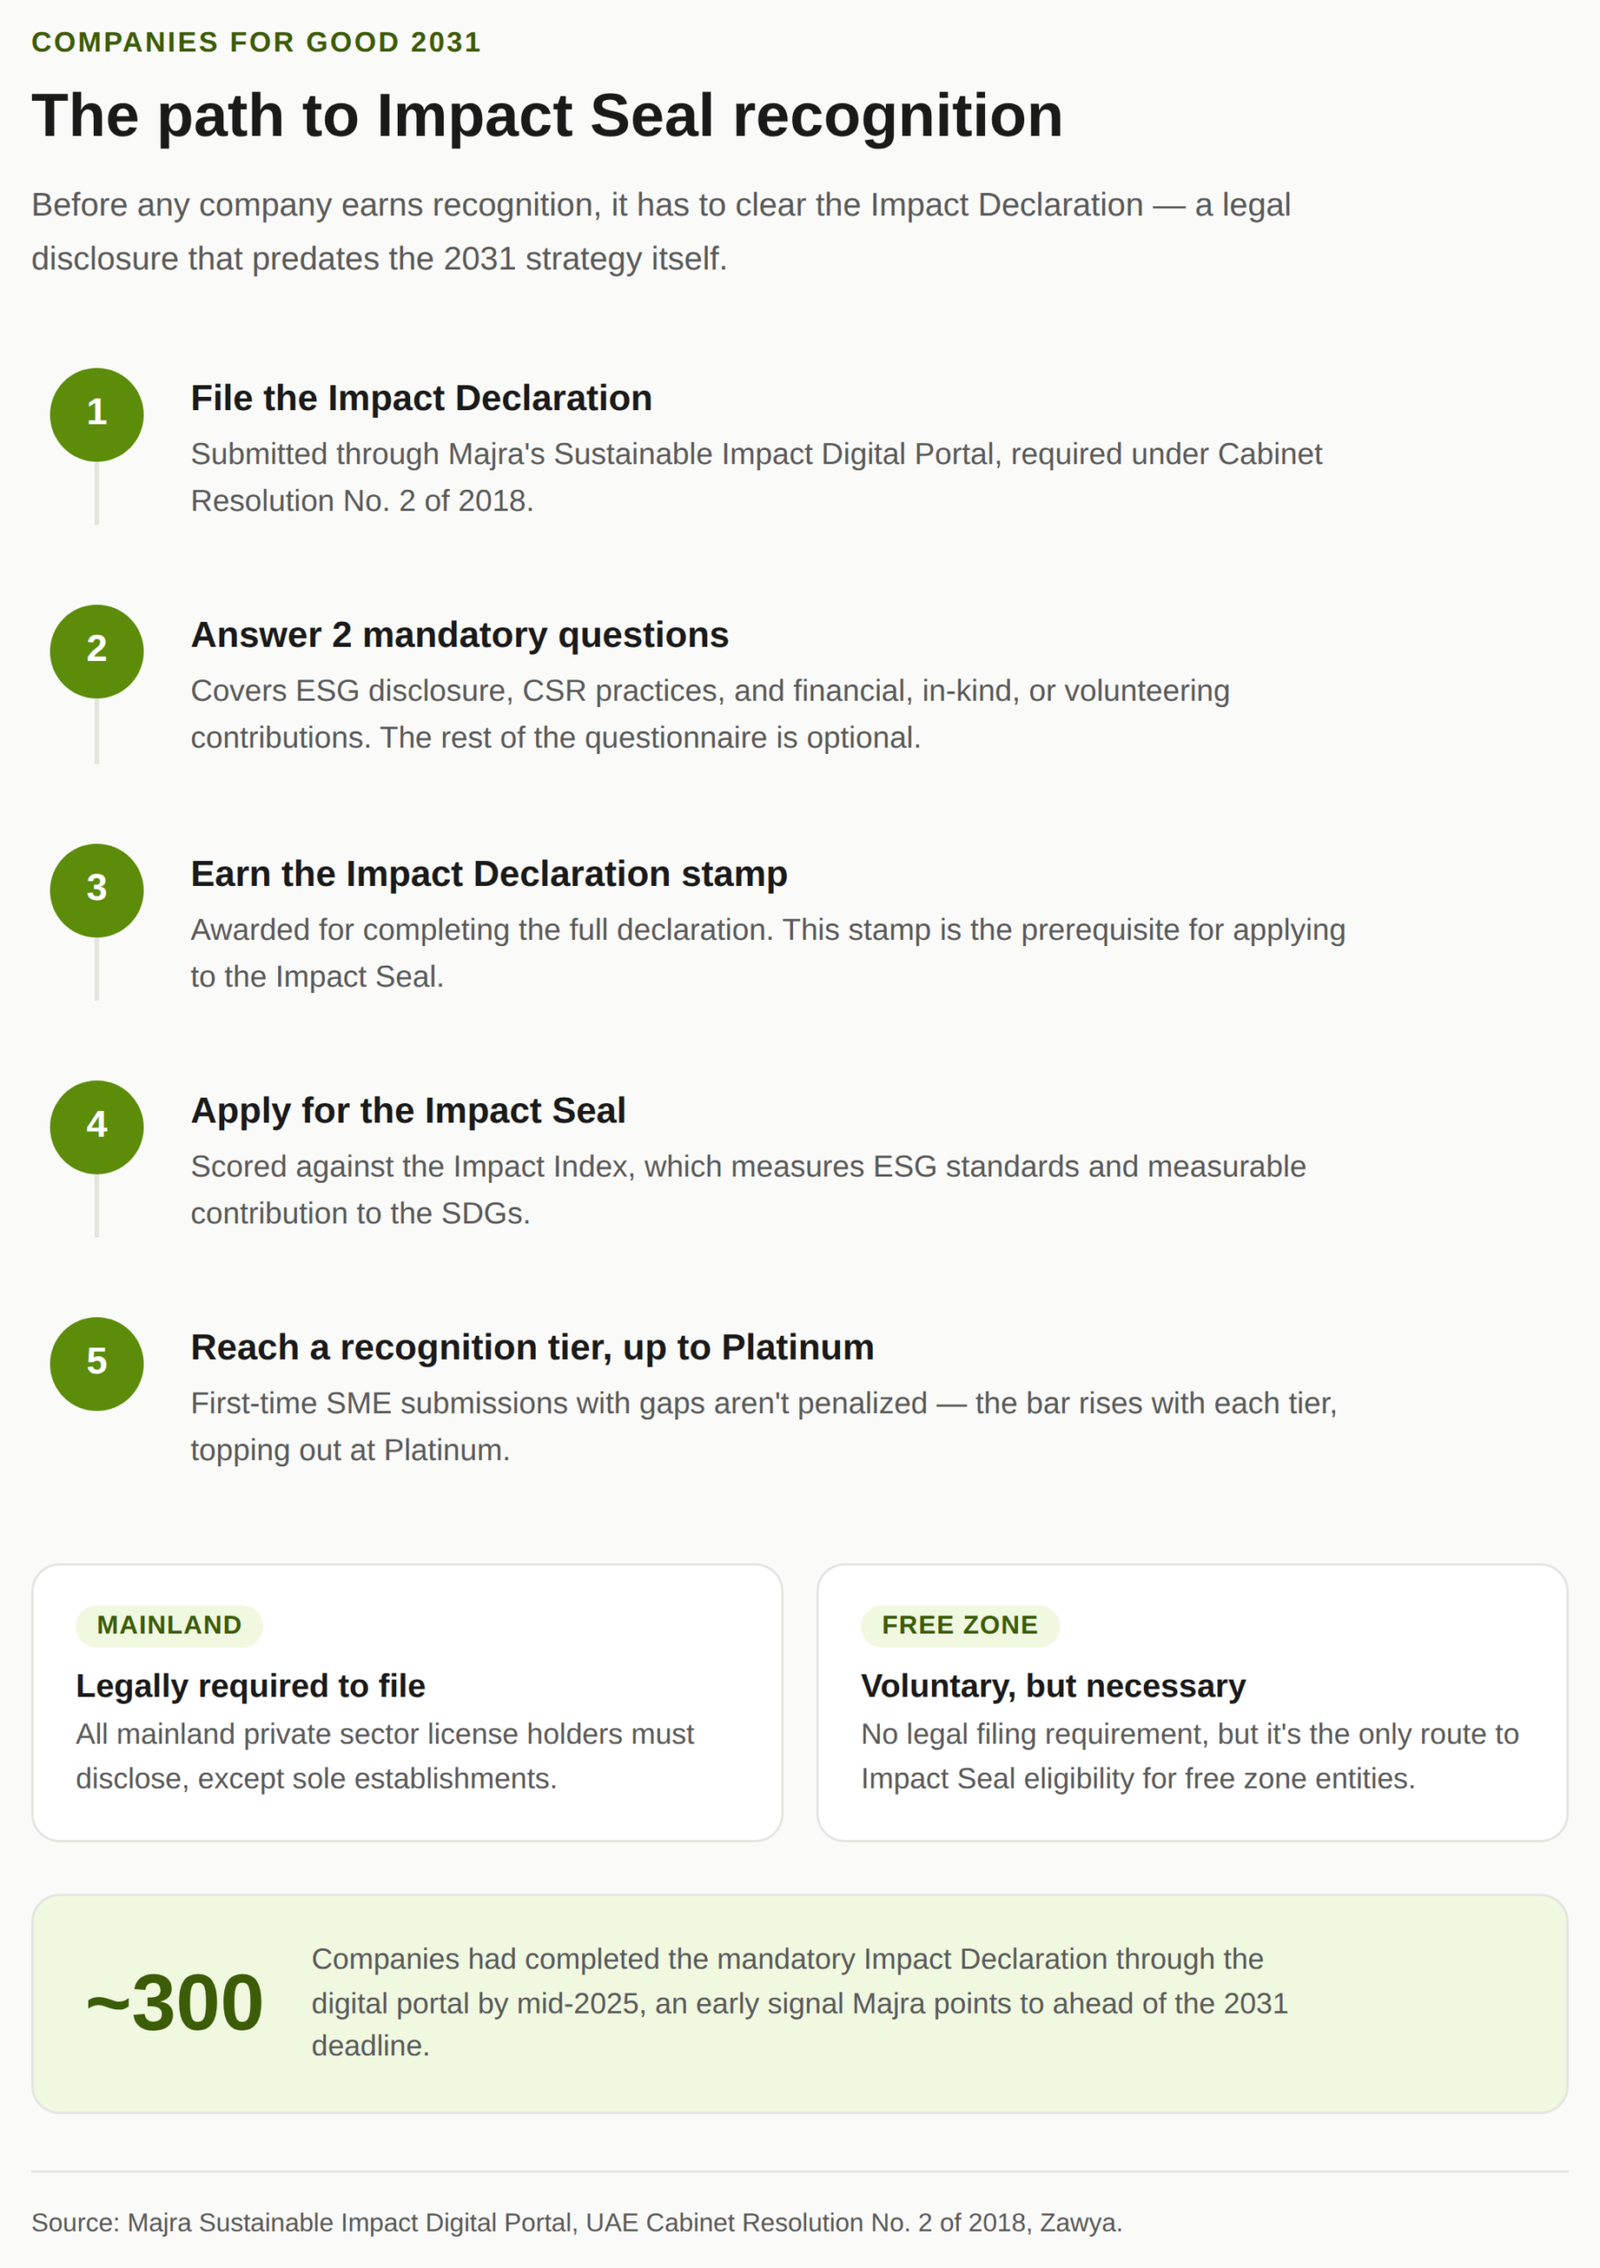1600x2268 pixels.
Task: Click the step 3 green circle badge
Action: [97, 890]
